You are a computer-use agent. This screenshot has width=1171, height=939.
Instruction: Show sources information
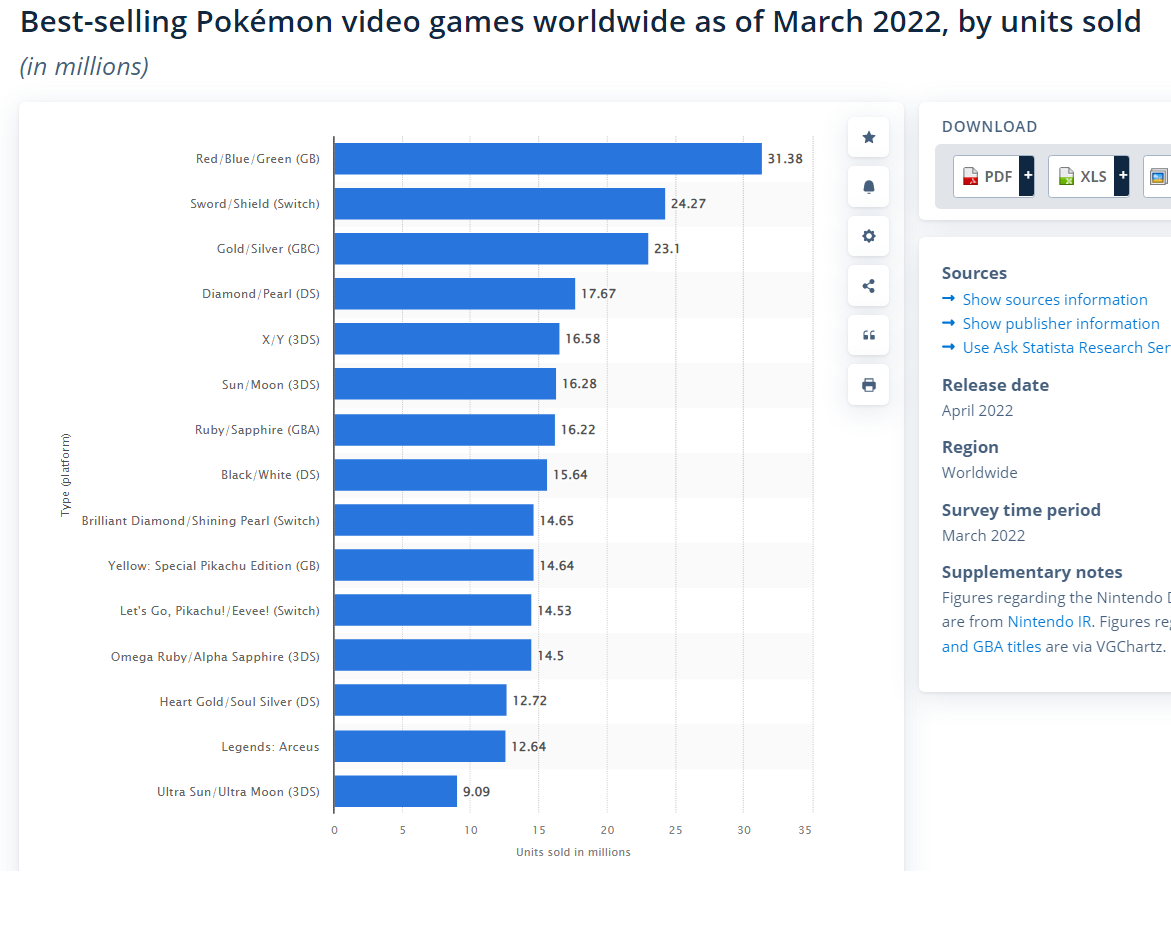1054,299
